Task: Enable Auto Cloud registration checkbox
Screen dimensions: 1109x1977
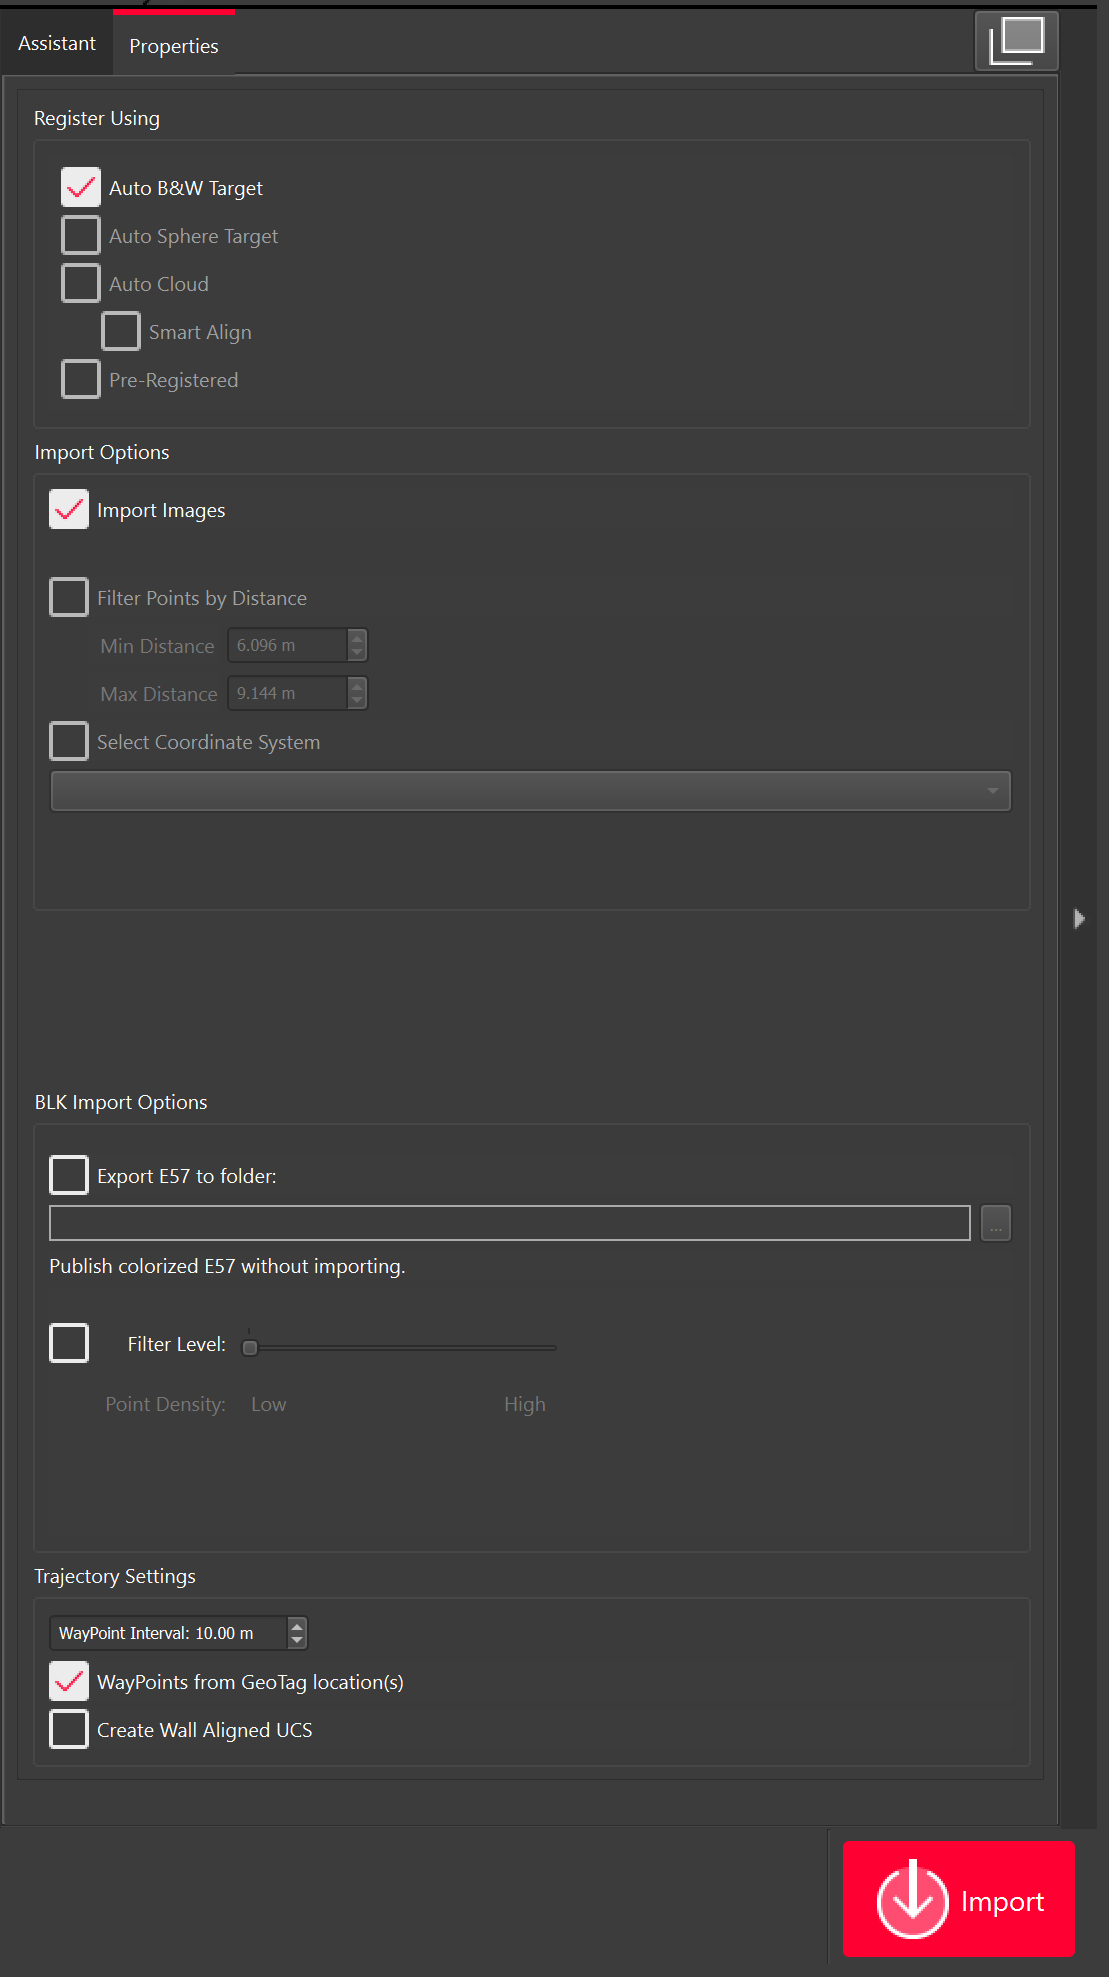Action: pos(81,284)
